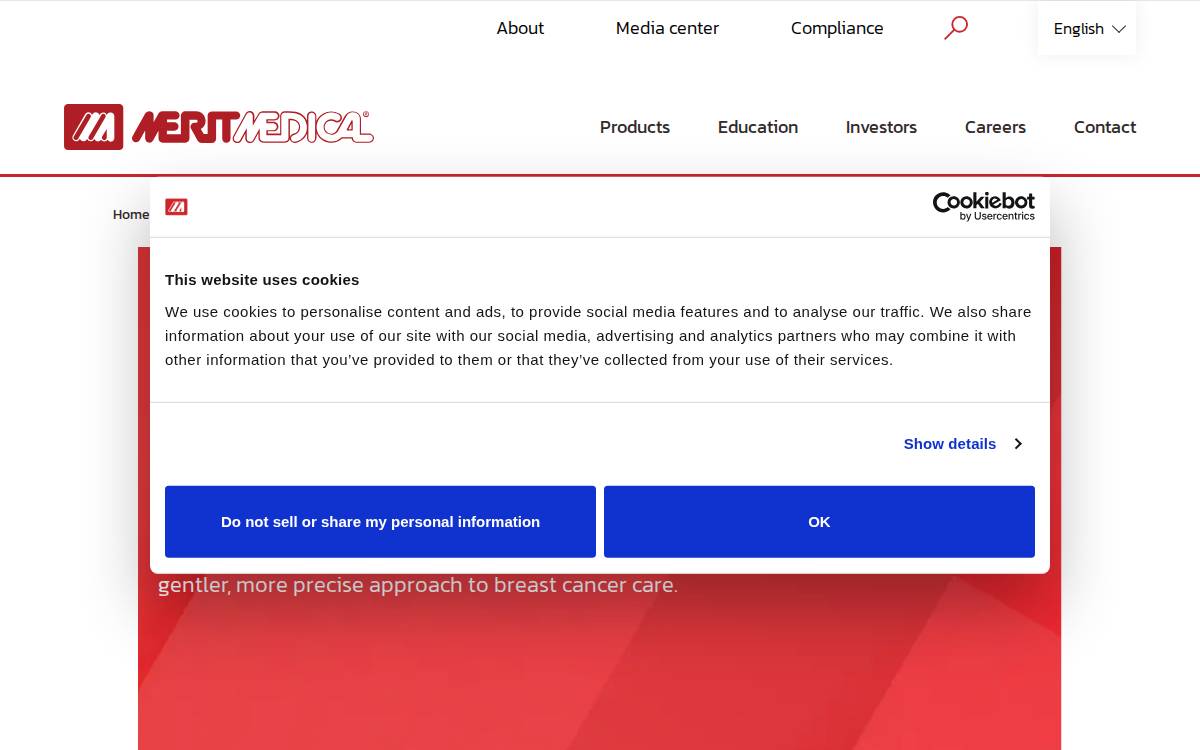The width and height of the screenshot is (1200, 750).
Task: Open the Products menu
Action: (635, 127)
